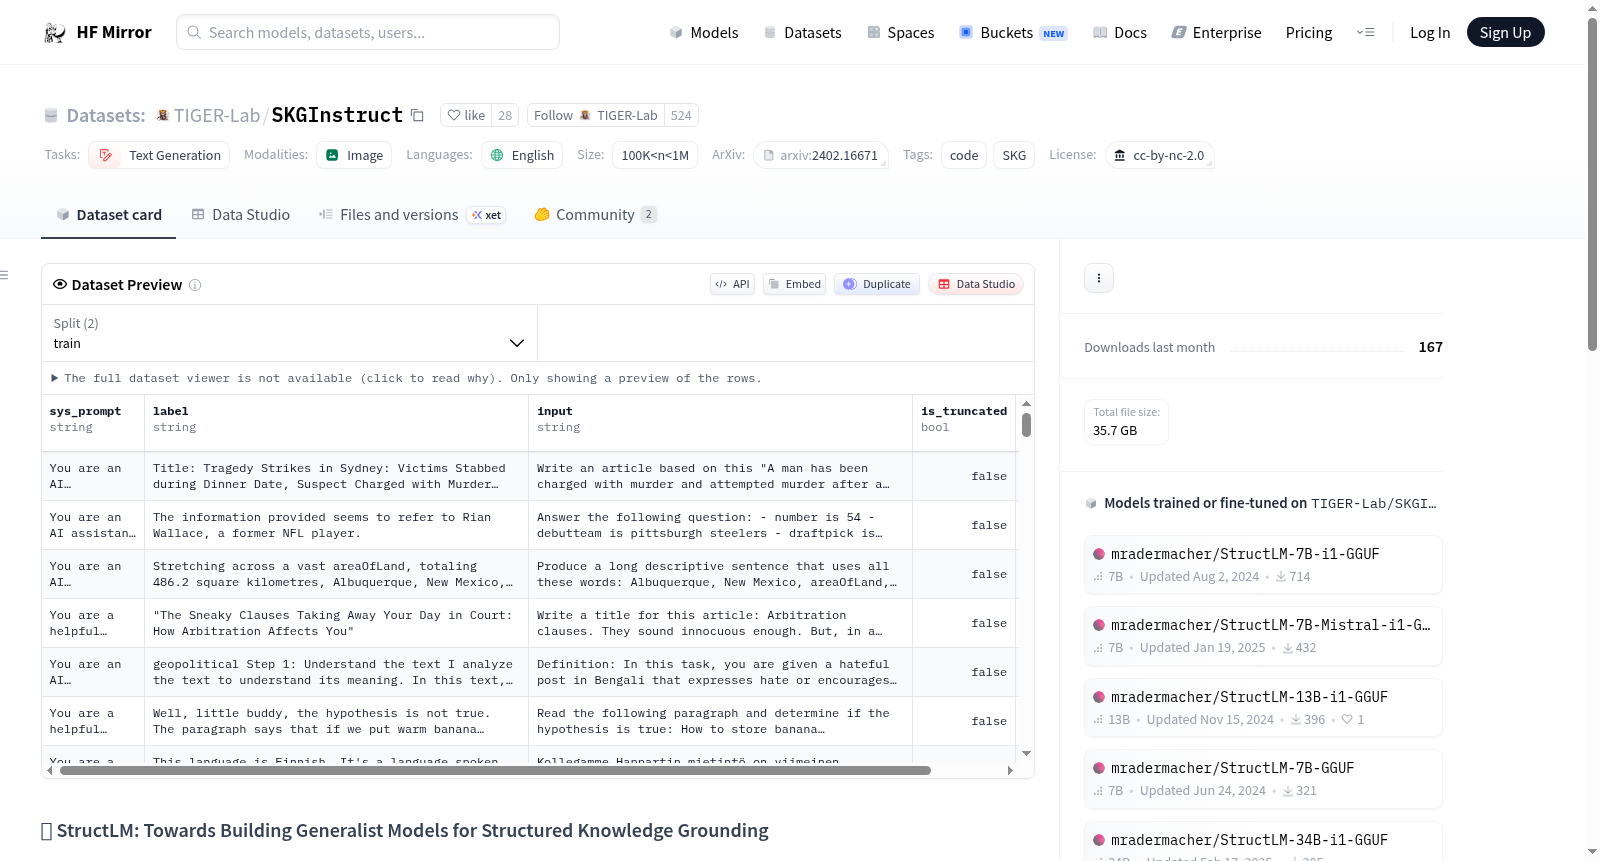
Task: Go to the Community tab
Action: click(596, 215)
